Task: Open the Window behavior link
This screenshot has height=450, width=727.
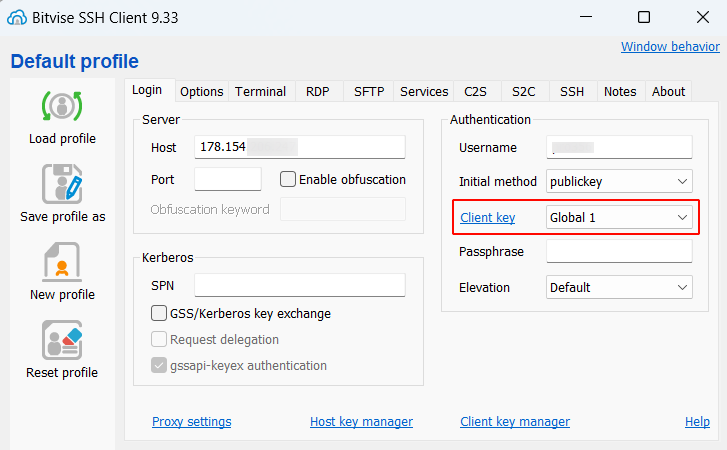Action: pos(669,47)
